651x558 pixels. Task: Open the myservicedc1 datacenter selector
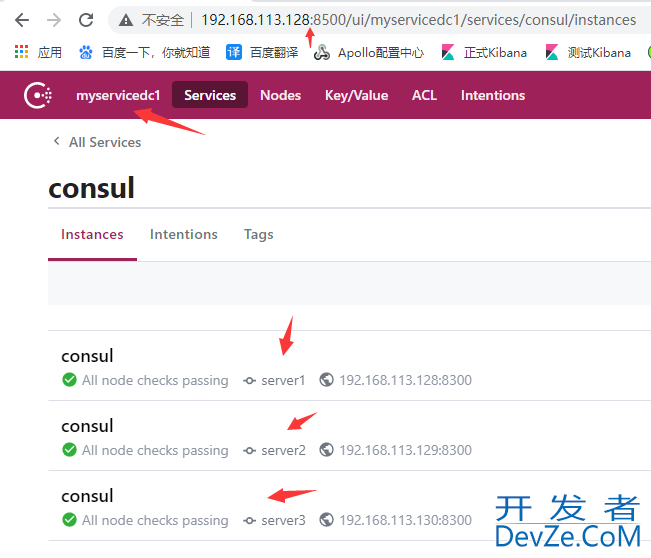(118, 95)
